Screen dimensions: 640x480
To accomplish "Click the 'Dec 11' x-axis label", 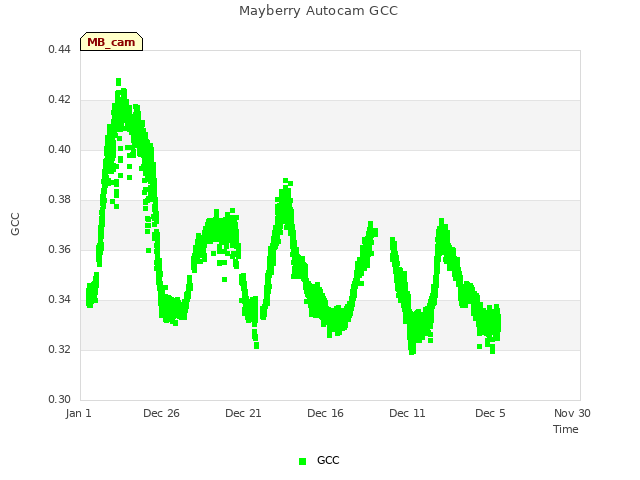I will 407,413.
